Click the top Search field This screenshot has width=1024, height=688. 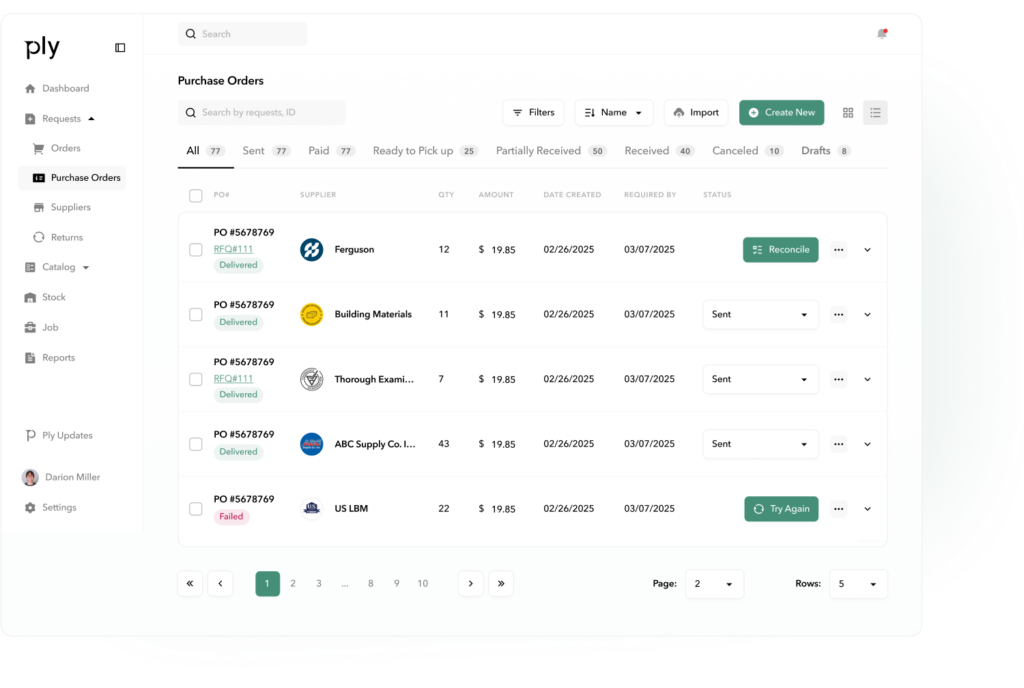(242, 34)
